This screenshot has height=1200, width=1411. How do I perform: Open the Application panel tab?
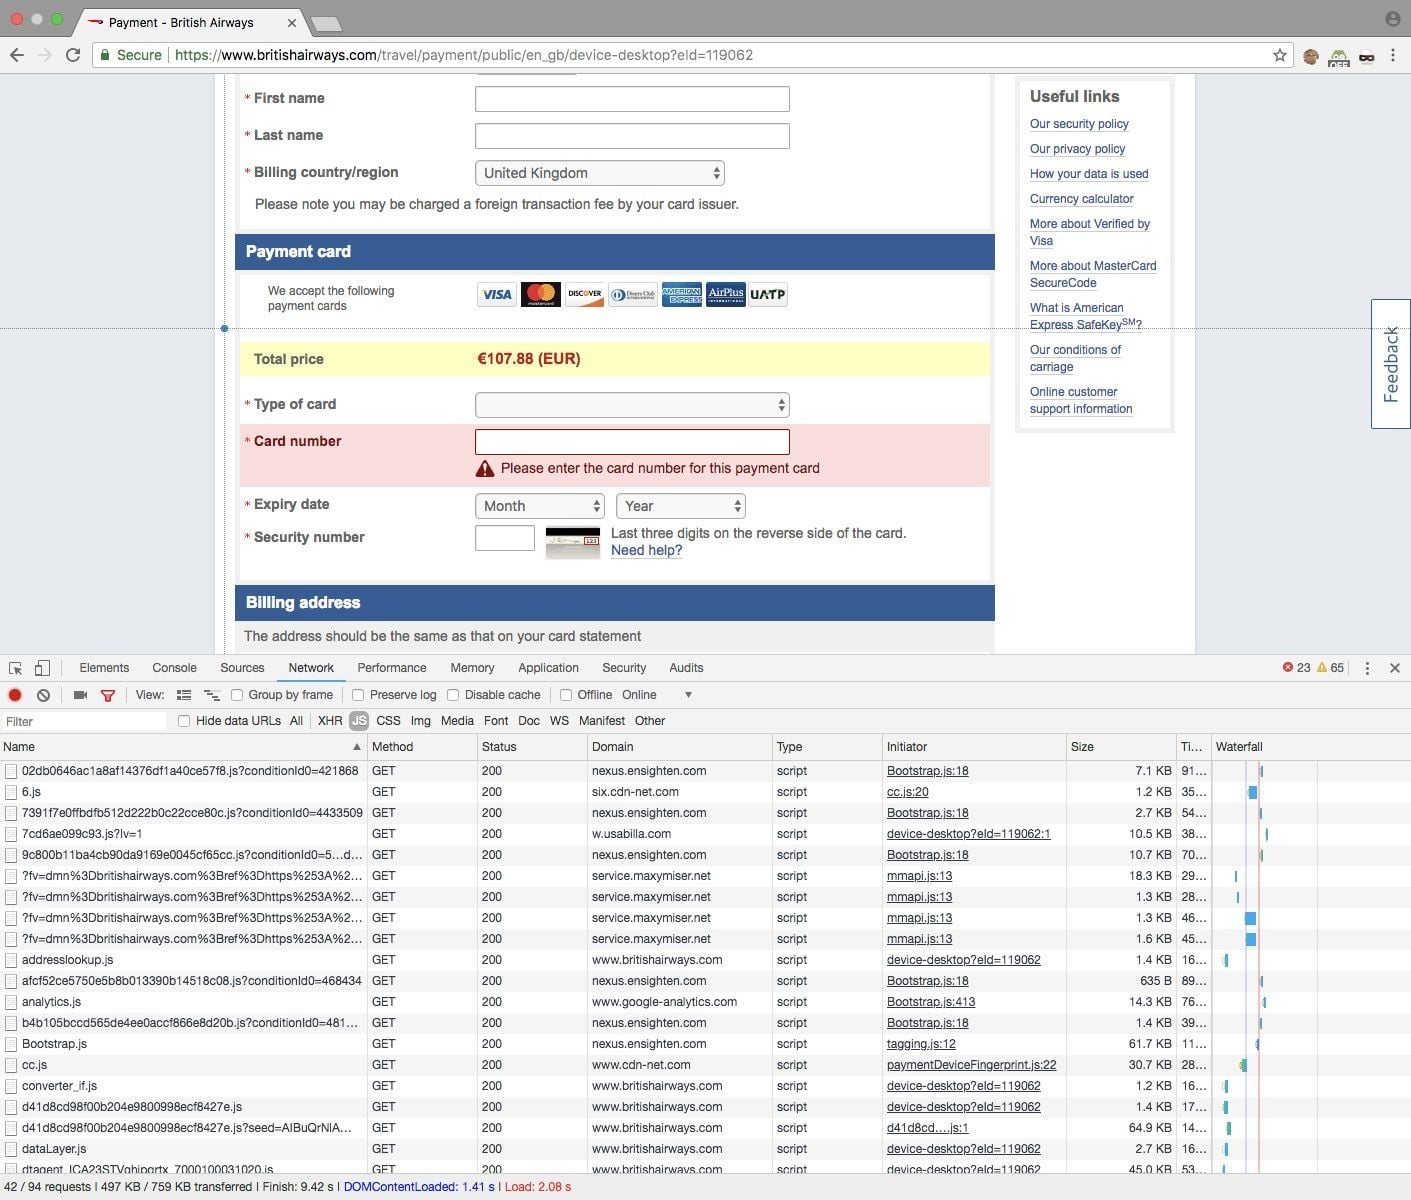(x=548, y=667)
